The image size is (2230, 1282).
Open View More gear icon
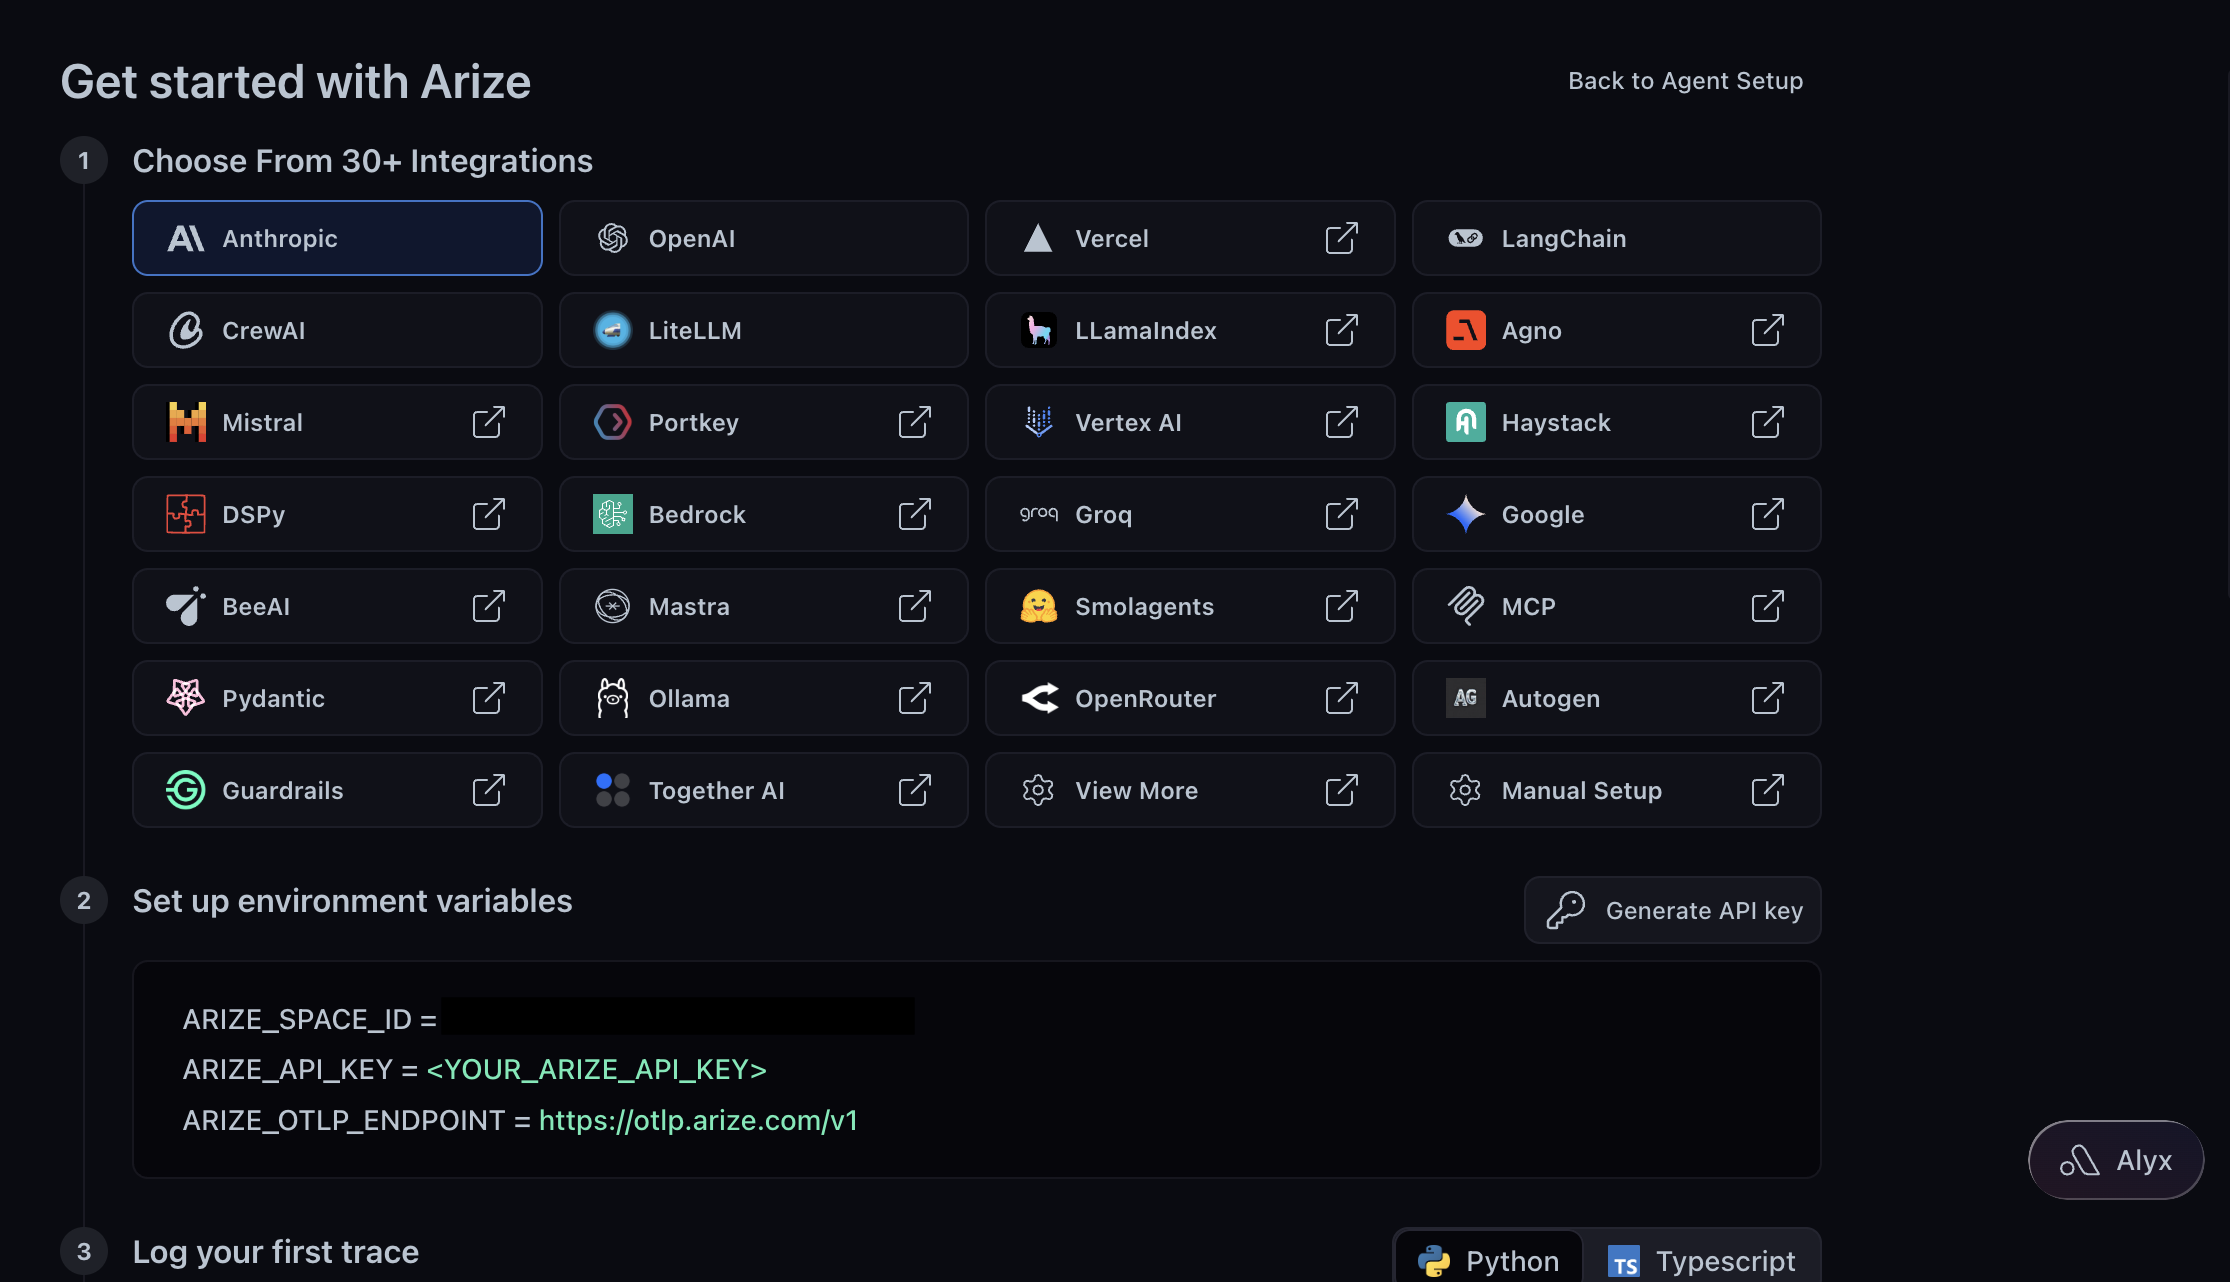(x=1038, y=790)
